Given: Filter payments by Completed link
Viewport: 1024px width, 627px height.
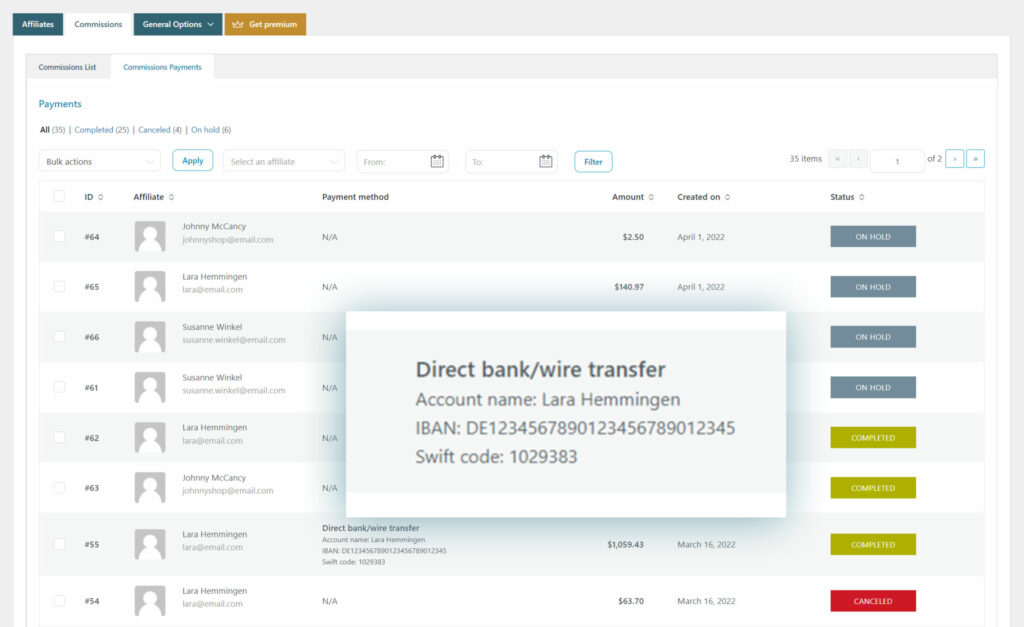Looking at the screenshot, I should point(94,130).
